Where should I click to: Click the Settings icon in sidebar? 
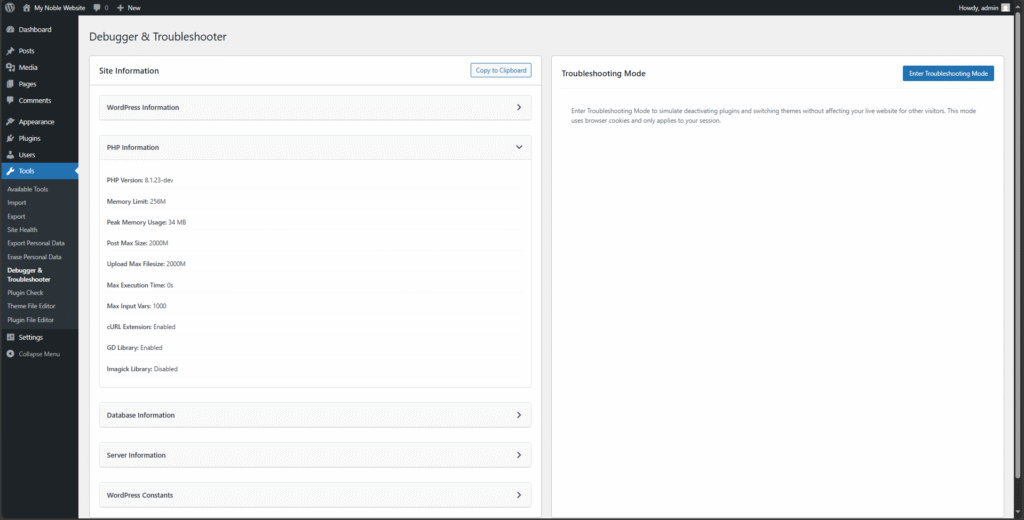point(10,337)
